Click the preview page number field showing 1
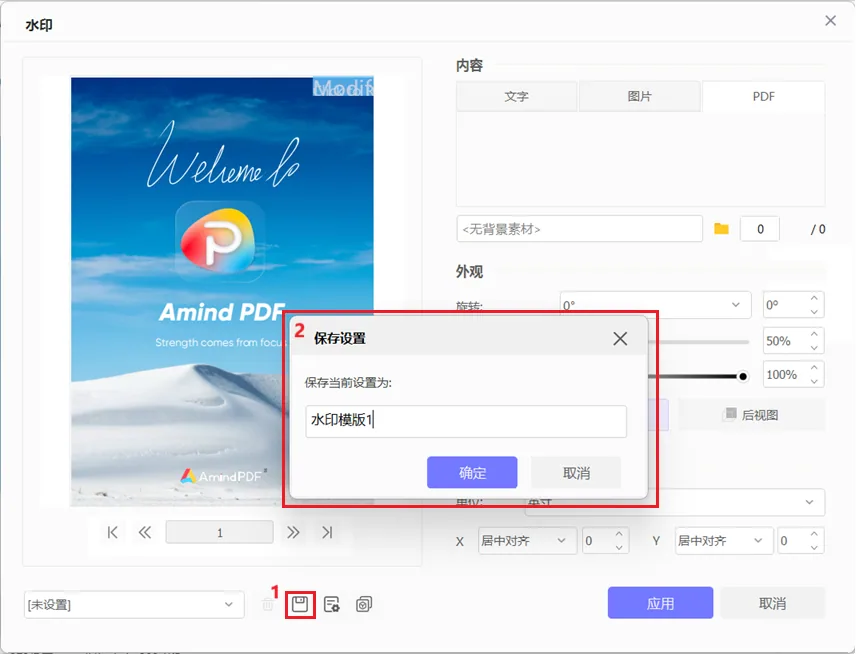The image size is (856, 654). (219, 532)
